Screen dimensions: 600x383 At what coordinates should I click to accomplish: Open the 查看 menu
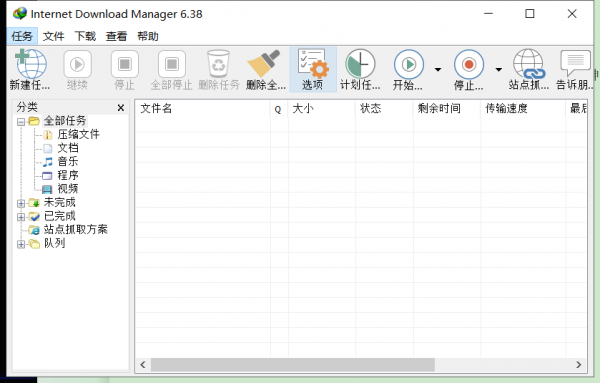[x=116, y=36]
